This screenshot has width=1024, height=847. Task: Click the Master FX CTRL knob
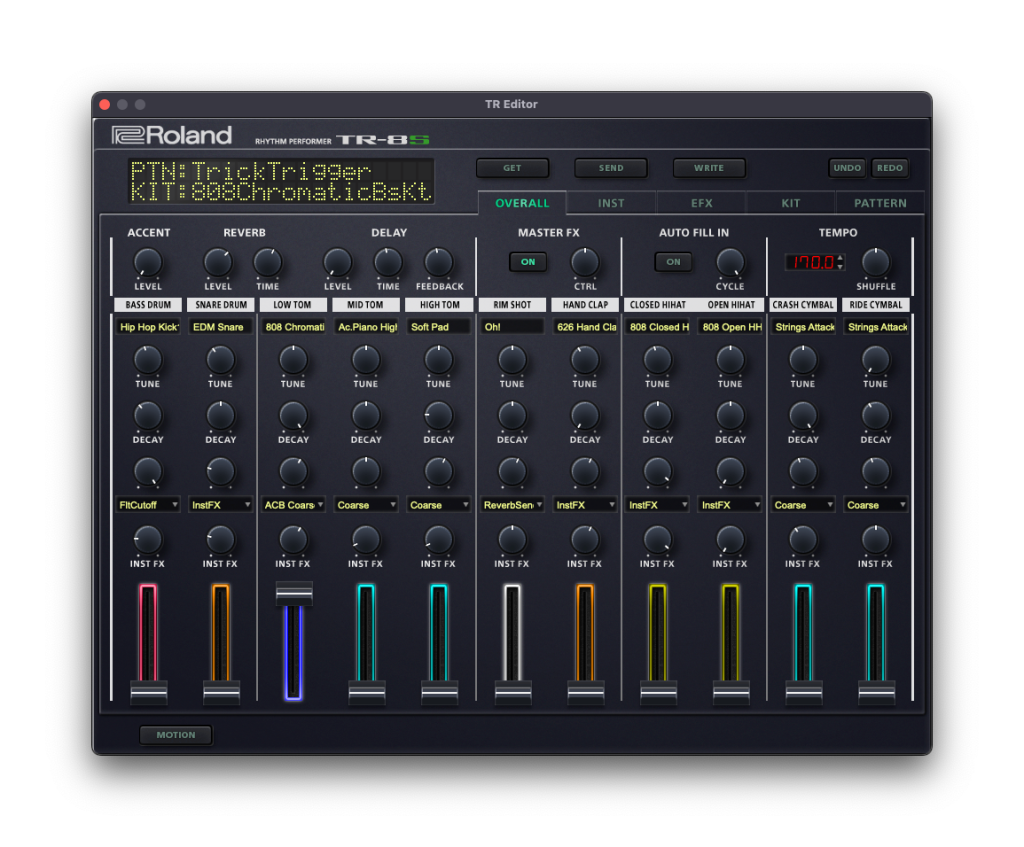pyautogui.click(x=585, y=263)
